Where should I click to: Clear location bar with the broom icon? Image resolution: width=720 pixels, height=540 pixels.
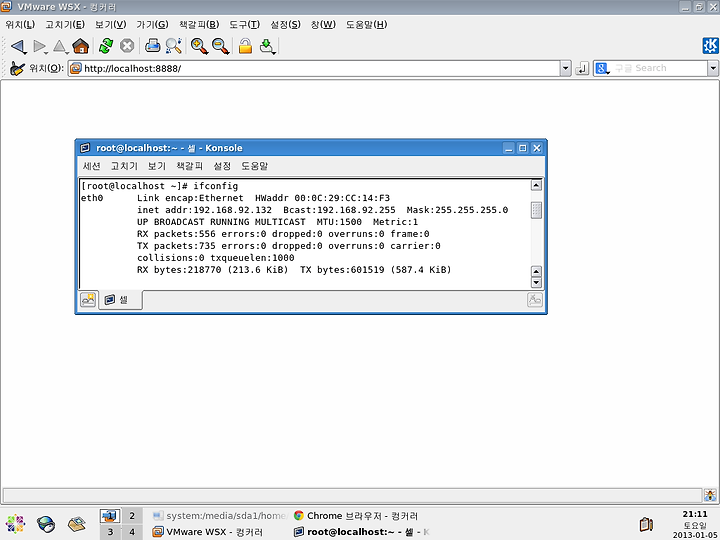[x=17, y=68]
